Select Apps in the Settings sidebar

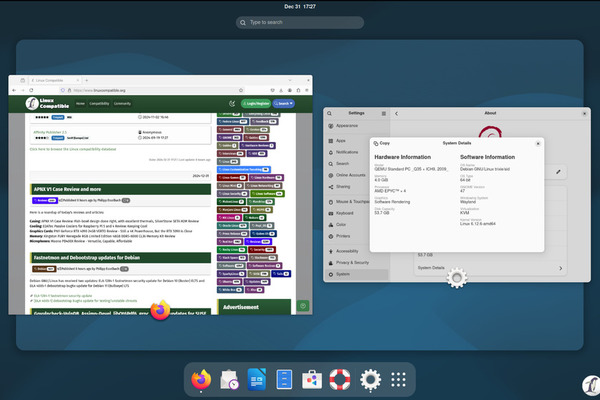tap(356, 141)
